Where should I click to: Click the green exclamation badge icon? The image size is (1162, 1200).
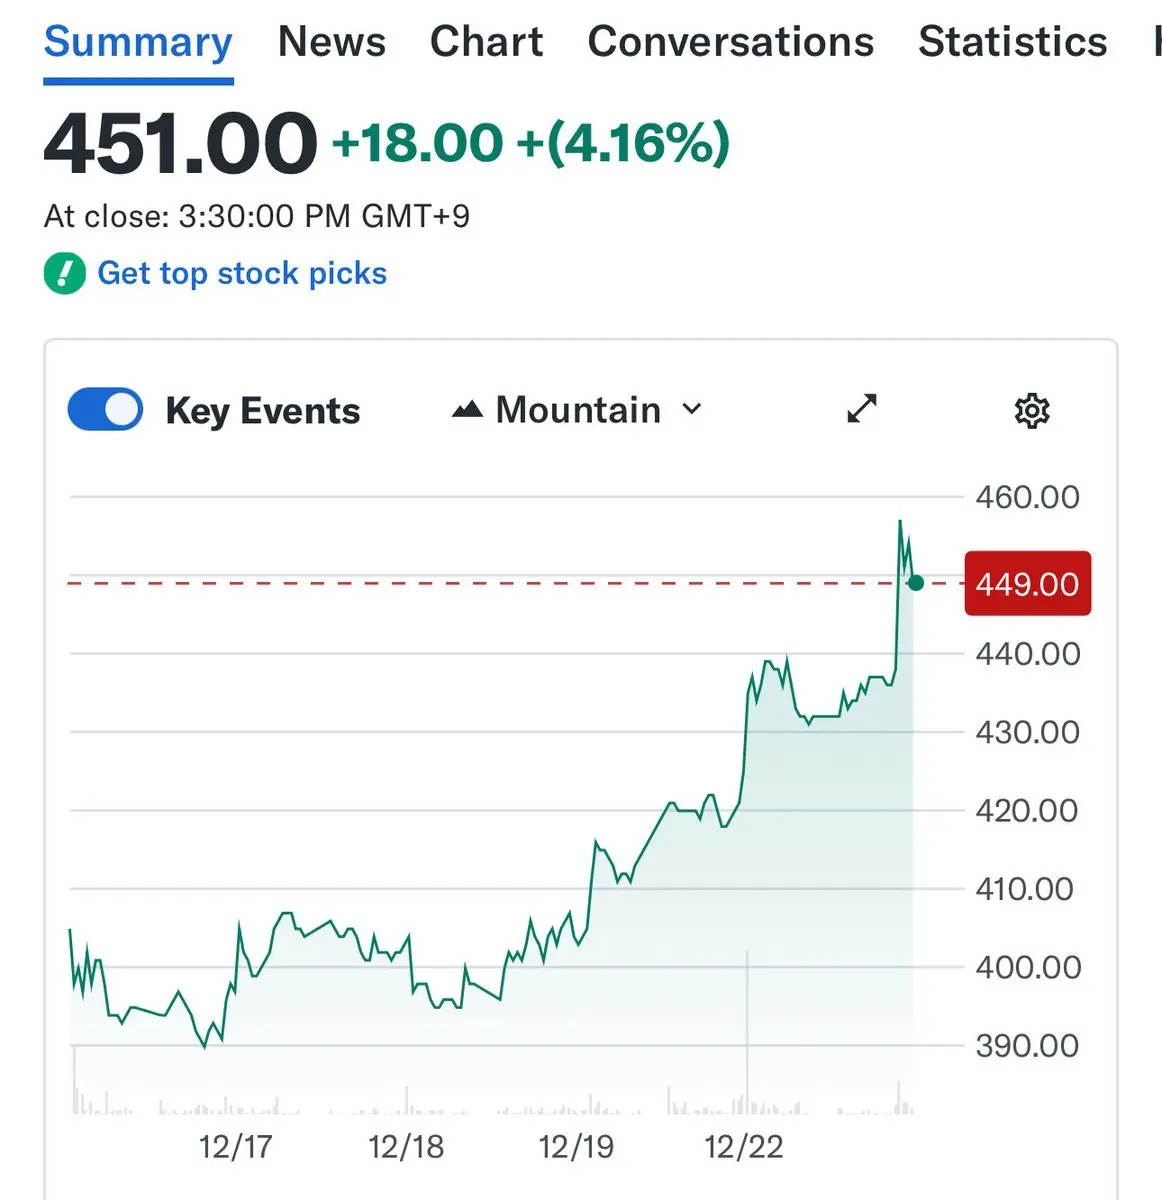(65, 273)
